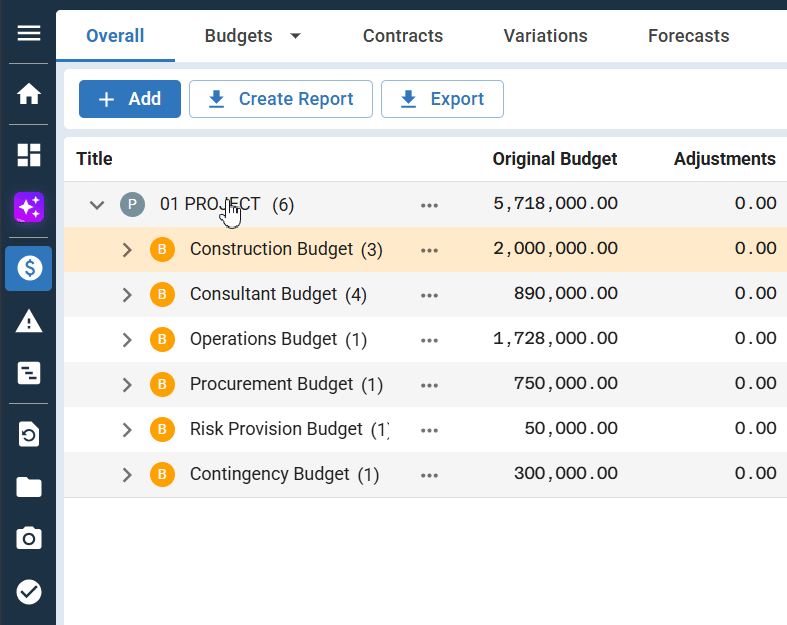Open the dashboard grid icon
The height and width of the screenshot is (625, 787).
[29, 155]
